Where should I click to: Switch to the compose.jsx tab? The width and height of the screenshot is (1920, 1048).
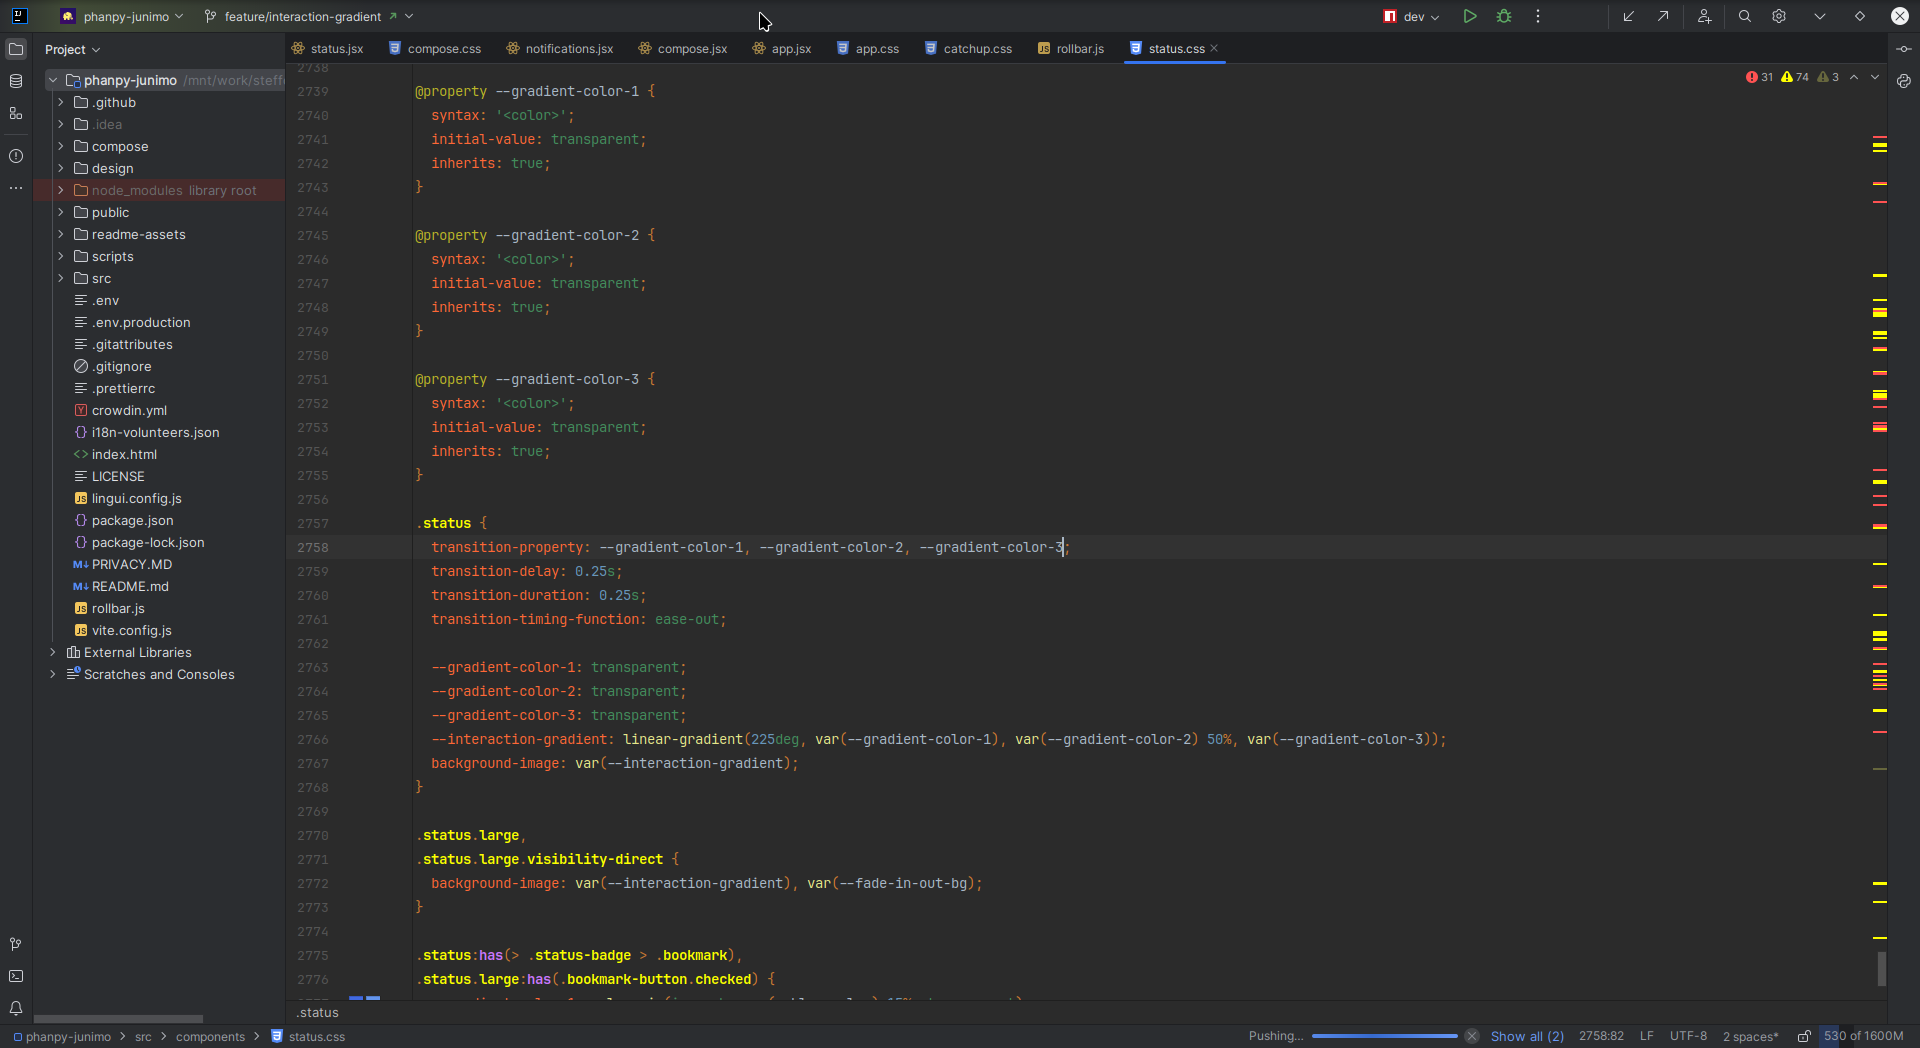coord(683,48)
